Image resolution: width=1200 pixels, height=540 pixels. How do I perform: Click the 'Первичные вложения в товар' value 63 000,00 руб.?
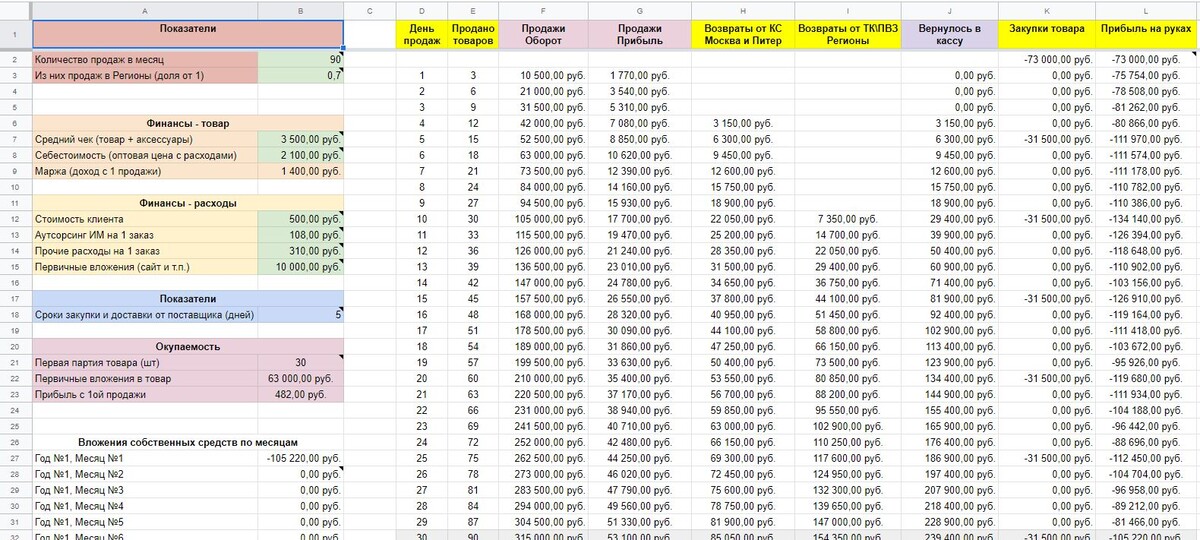click(301, 379)
